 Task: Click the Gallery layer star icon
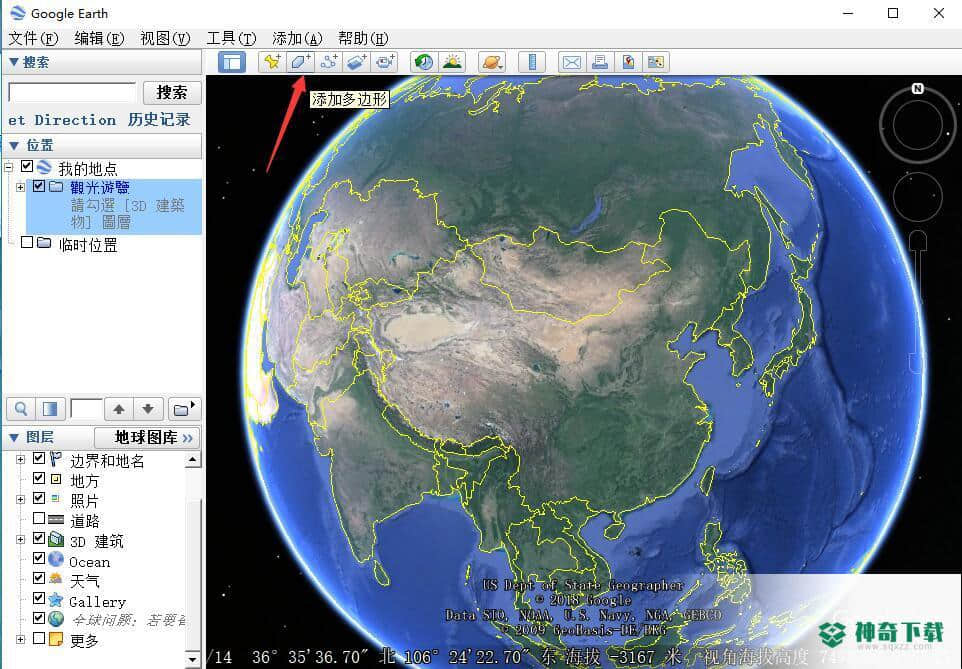56,599
